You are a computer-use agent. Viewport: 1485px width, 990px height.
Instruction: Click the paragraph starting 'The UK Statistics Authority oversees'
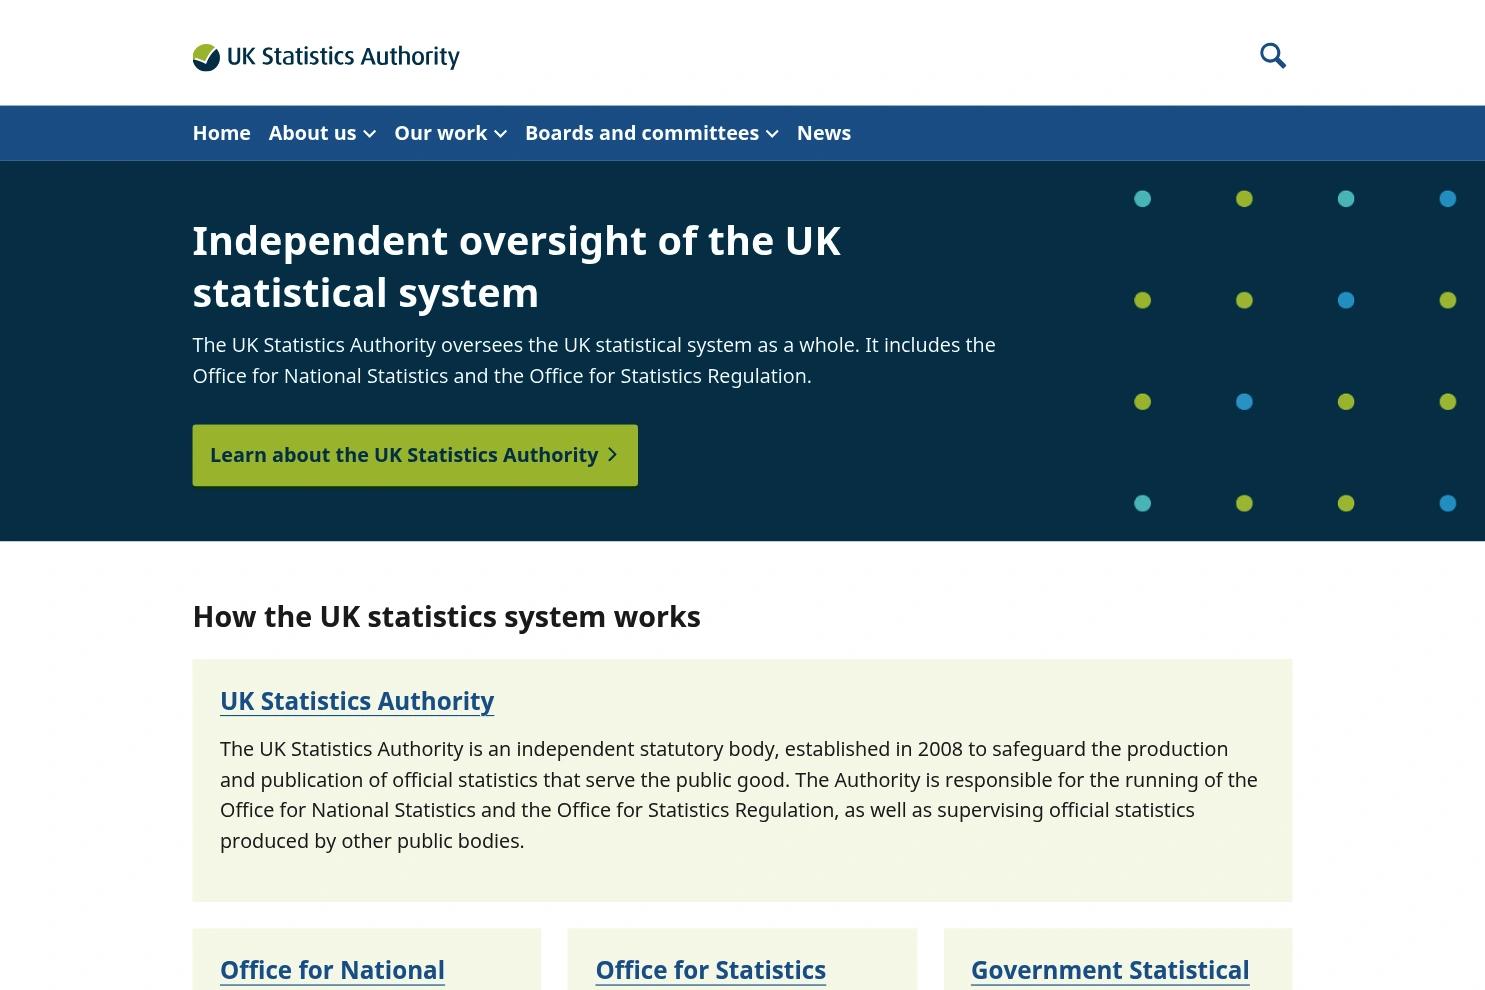(x=594, y=360)
